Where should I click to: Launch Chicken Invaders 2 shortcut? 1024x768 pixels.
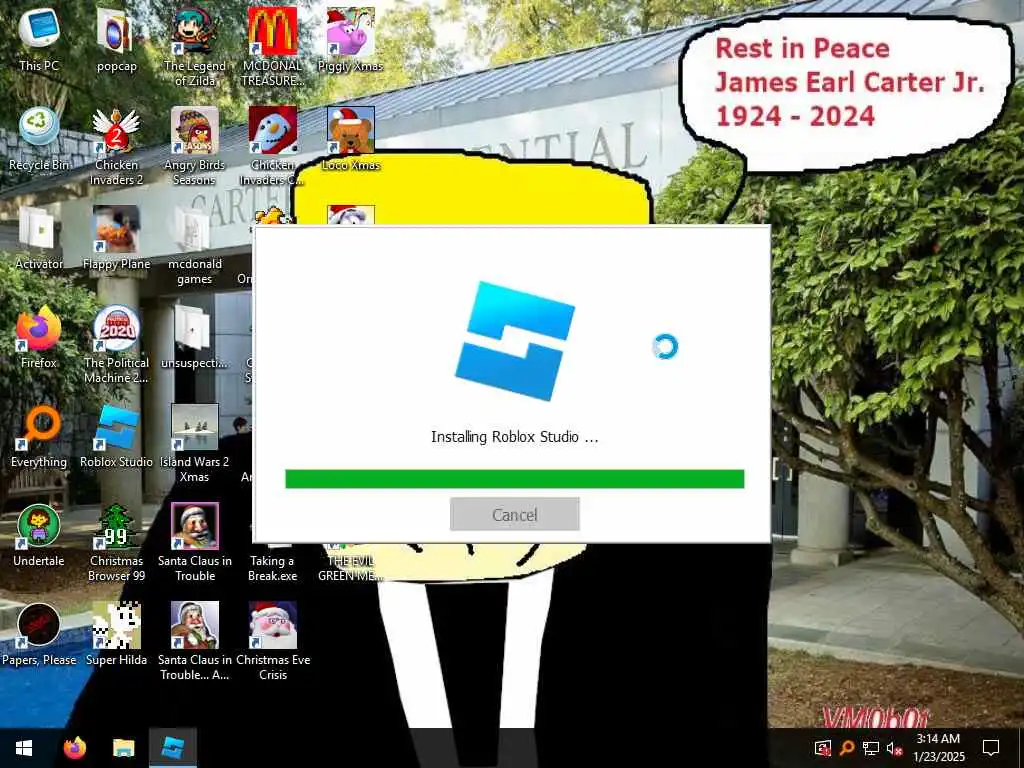(x=116, y=146)
